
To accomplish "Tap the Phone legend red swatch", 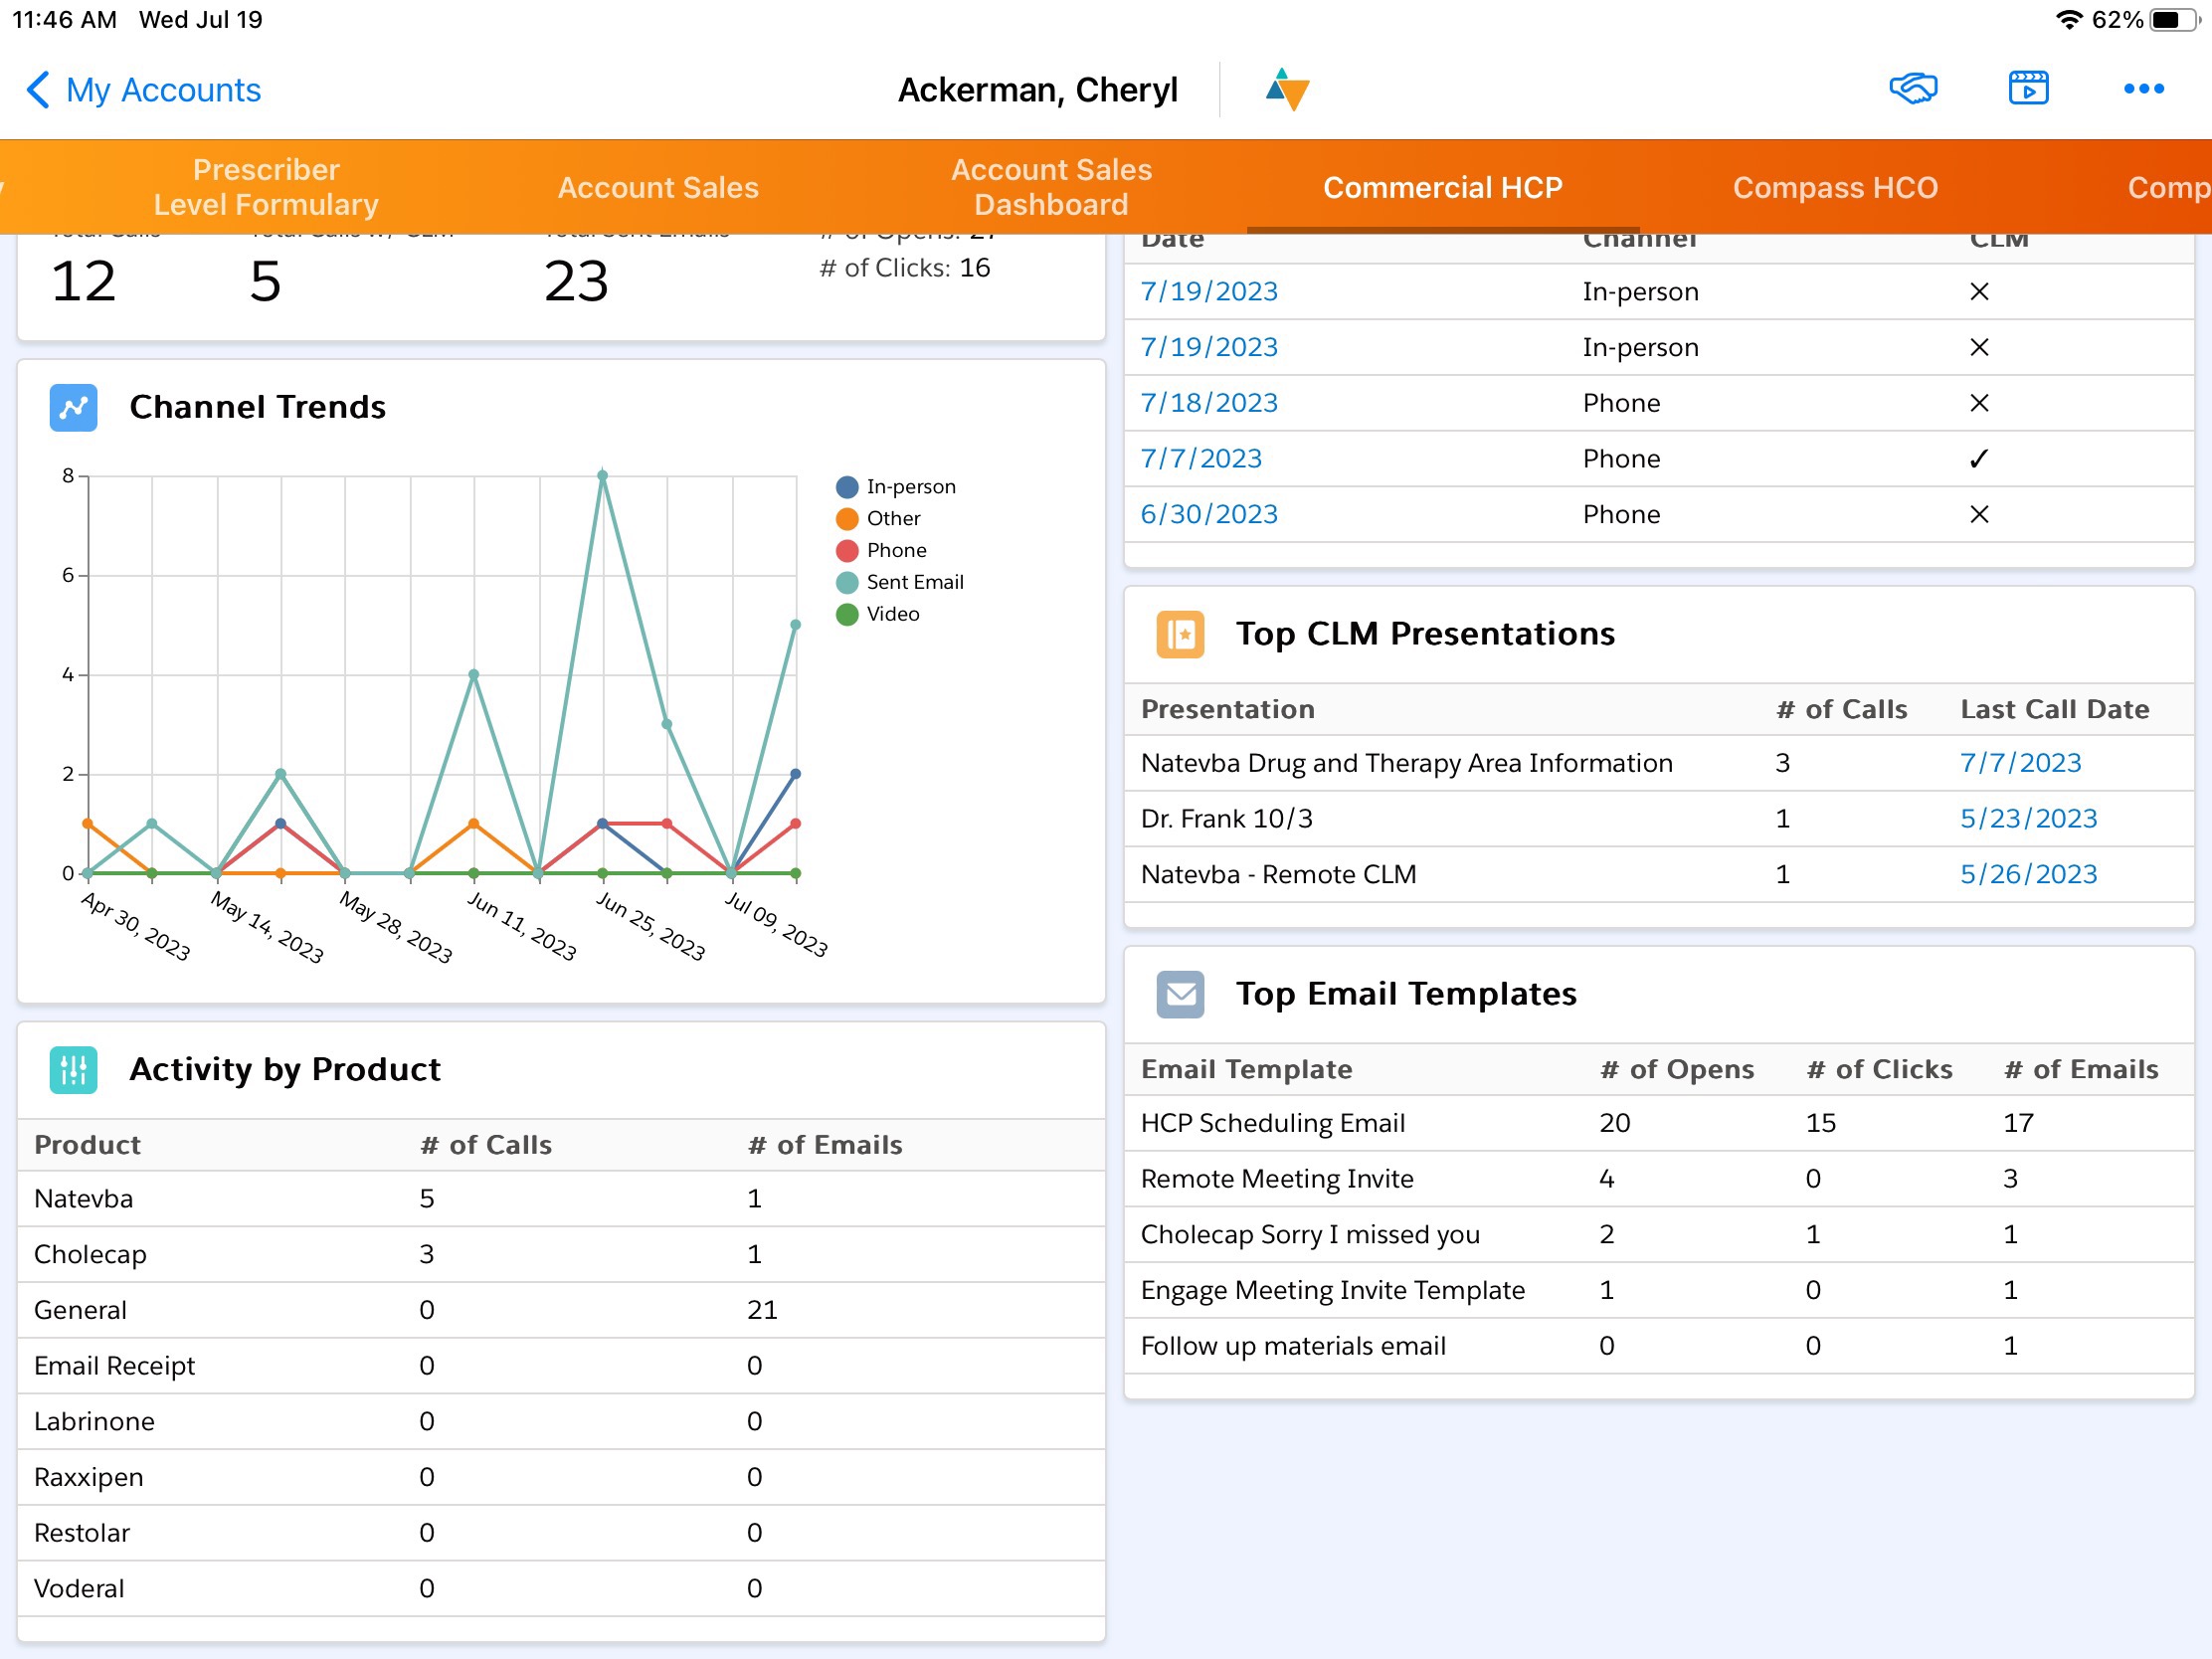I will click(847, 551).
